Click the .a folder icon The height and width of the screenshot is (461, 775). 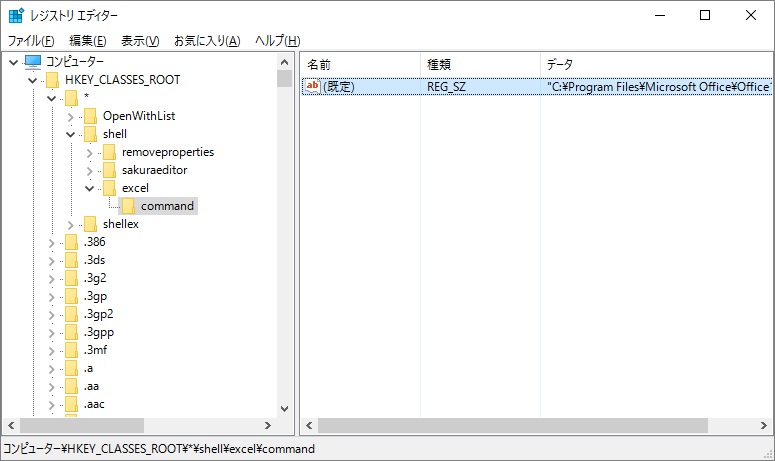tap(72, 369)
